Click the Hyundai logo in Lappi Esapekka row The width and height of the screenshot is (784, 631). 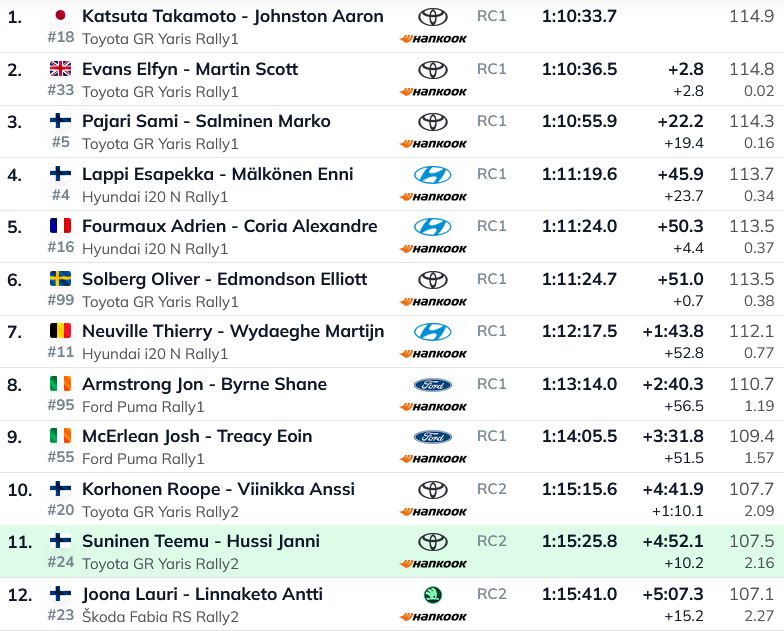432,174
